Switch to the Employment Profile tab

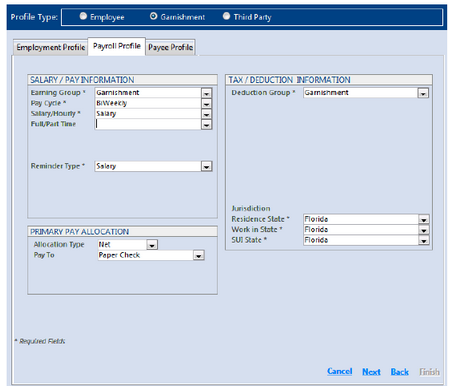[51, 47]
